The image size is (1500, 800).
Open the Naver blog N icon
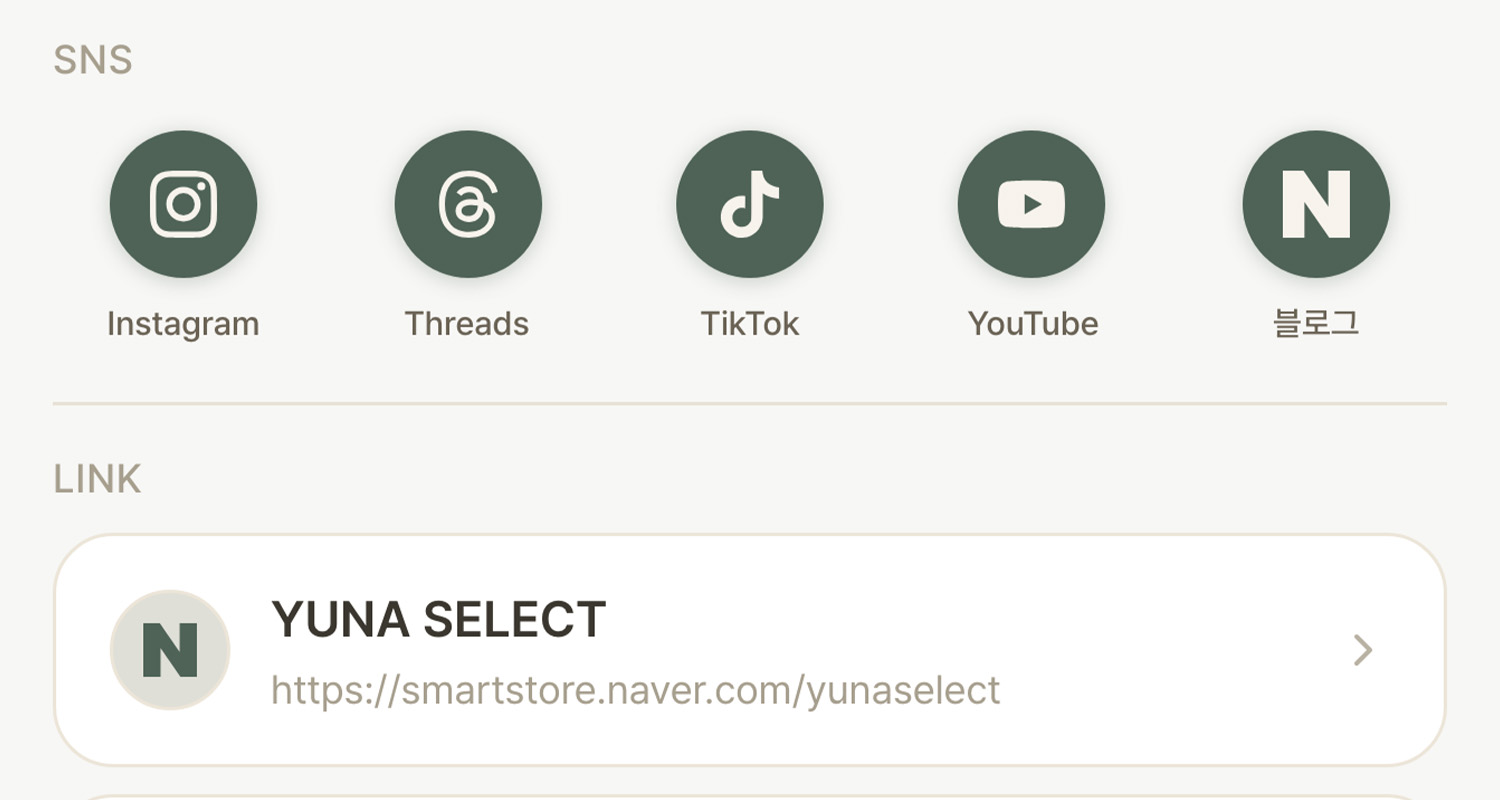click(x=1316, y=204)
